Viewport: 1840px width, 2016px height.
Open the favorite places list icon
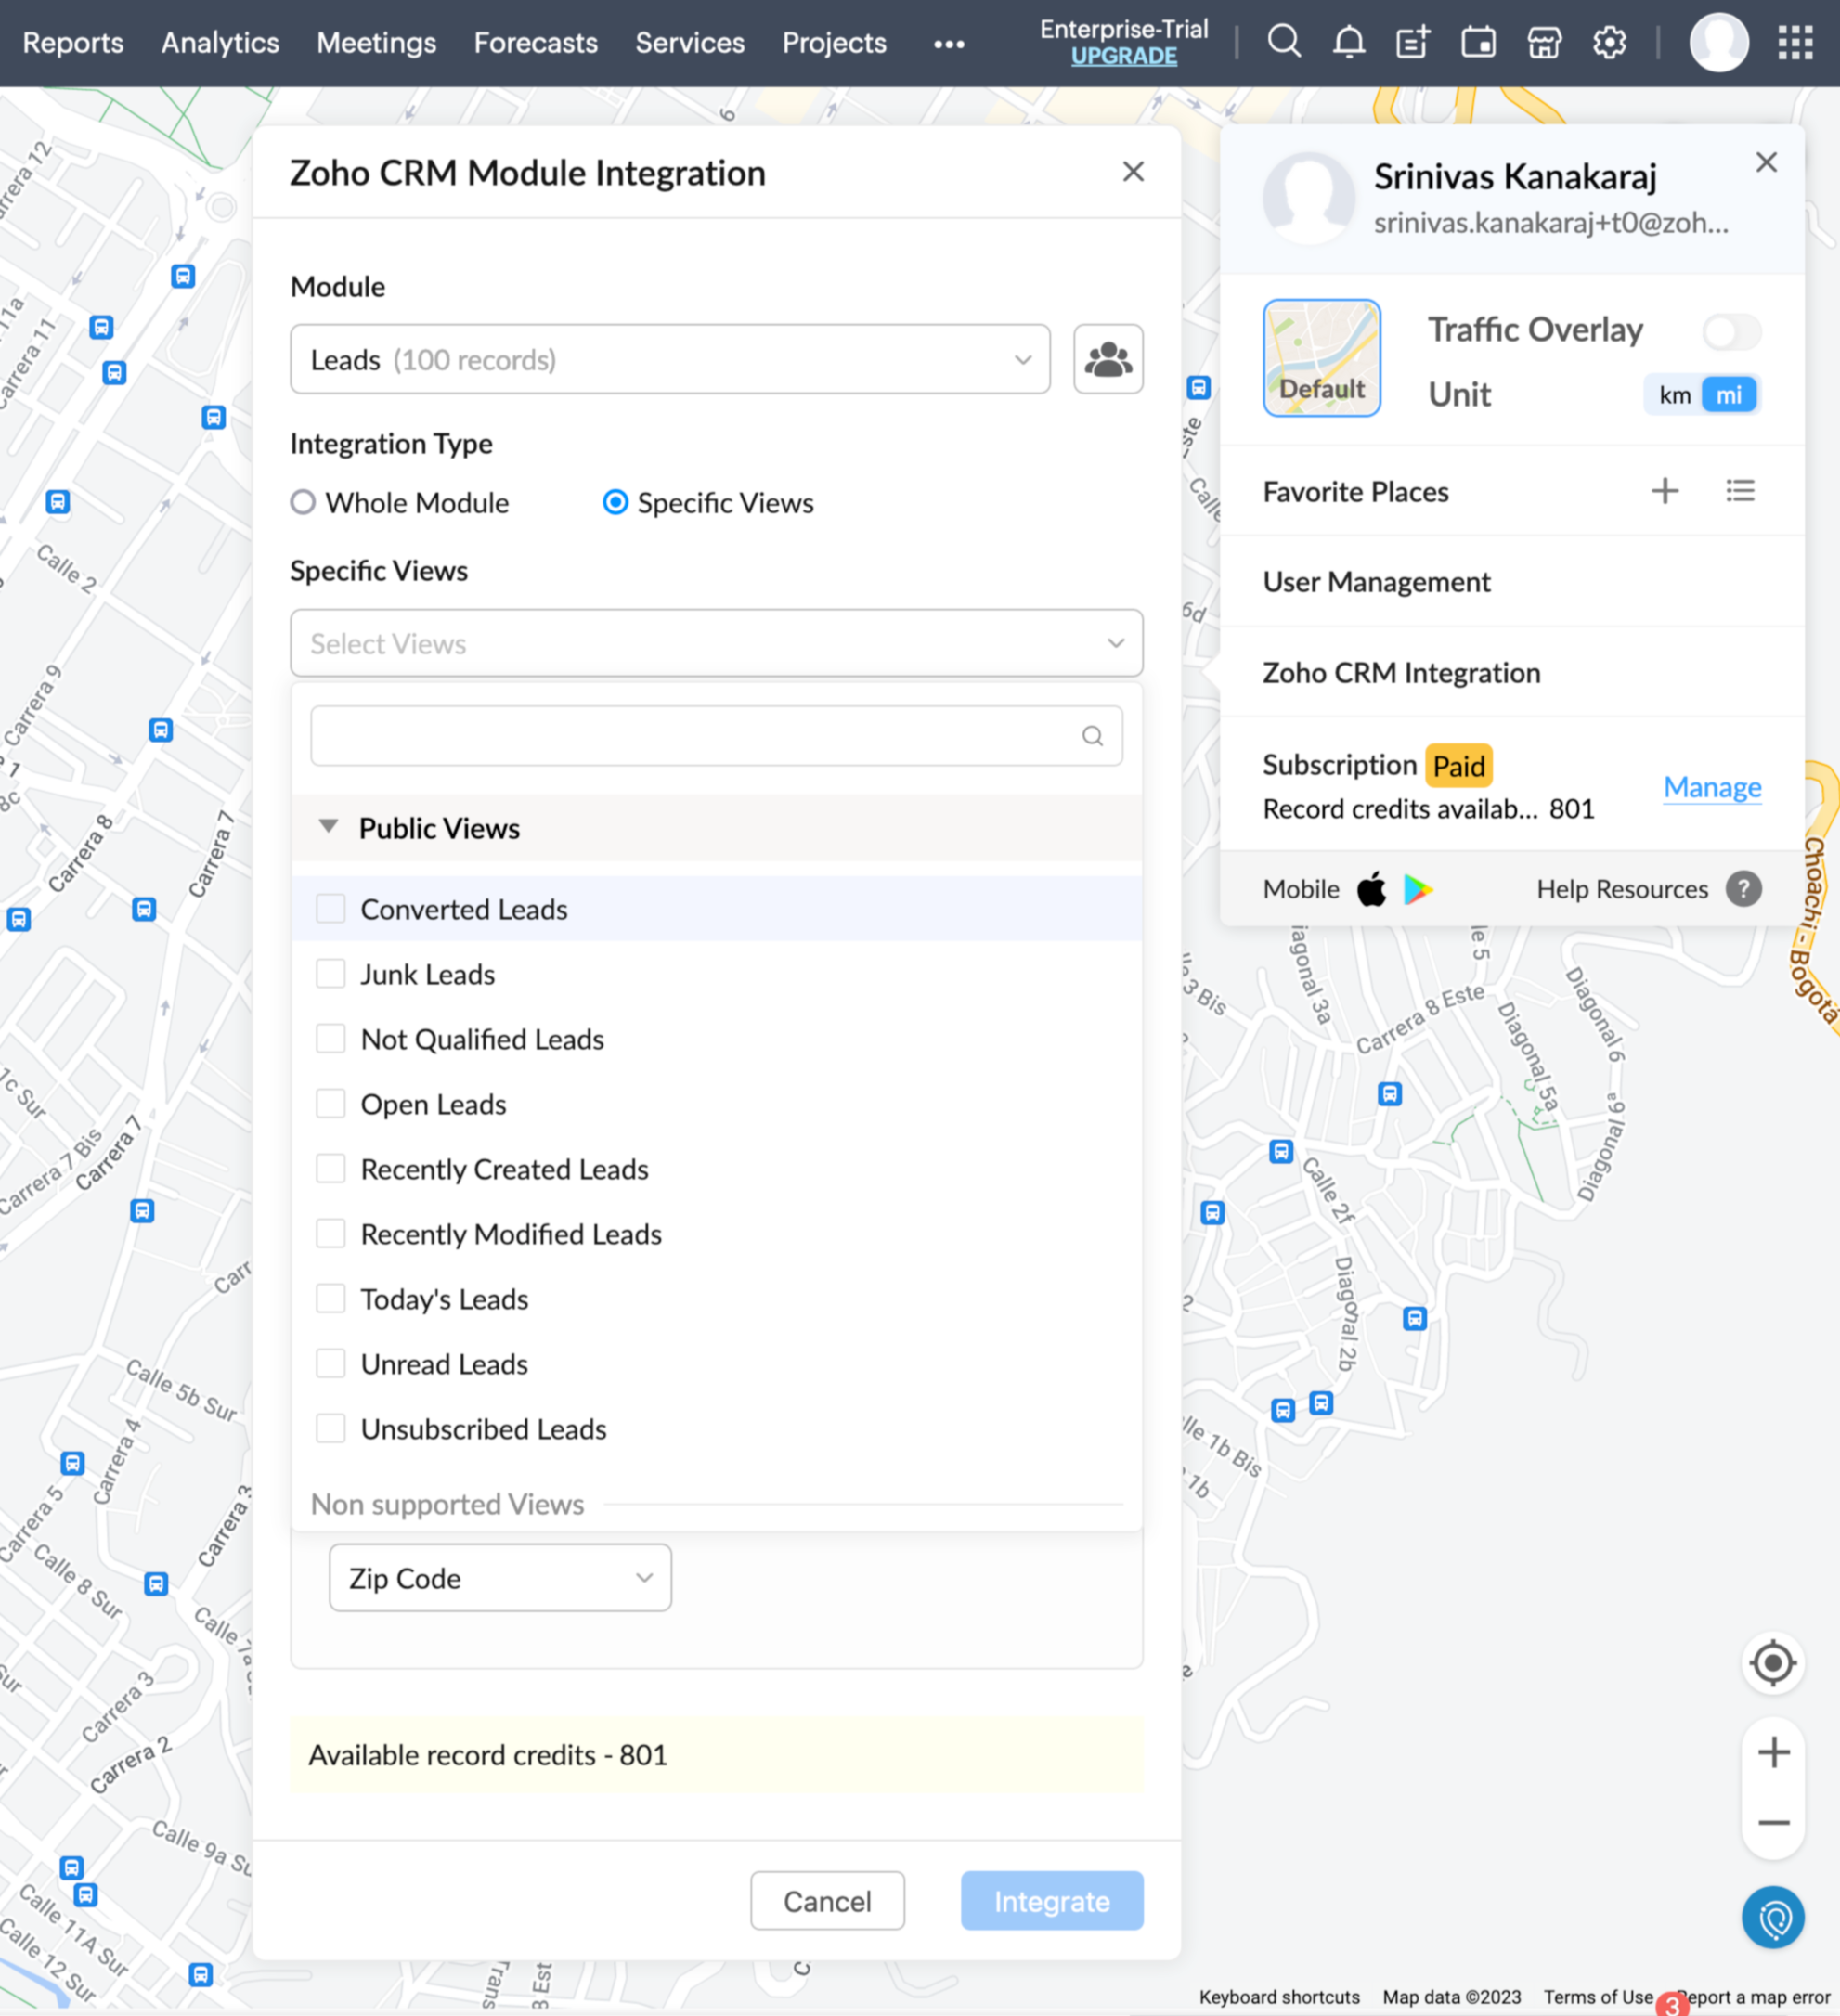click(1740, 491)
